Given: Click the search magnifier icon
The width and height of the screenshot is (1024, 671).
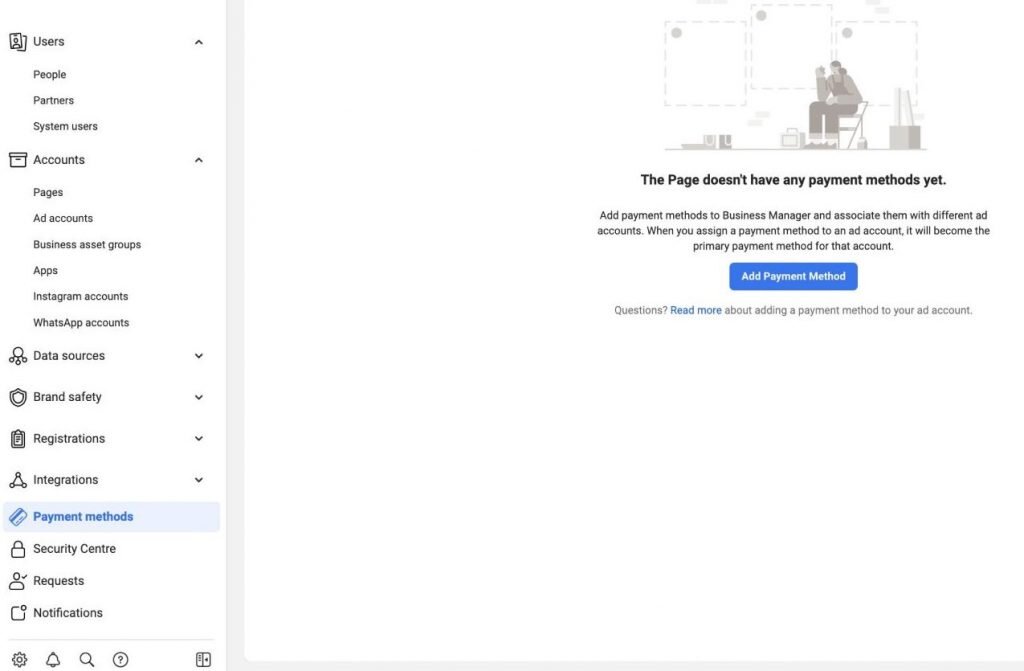Looking at the screenshot, I should [x=87, y=659].
